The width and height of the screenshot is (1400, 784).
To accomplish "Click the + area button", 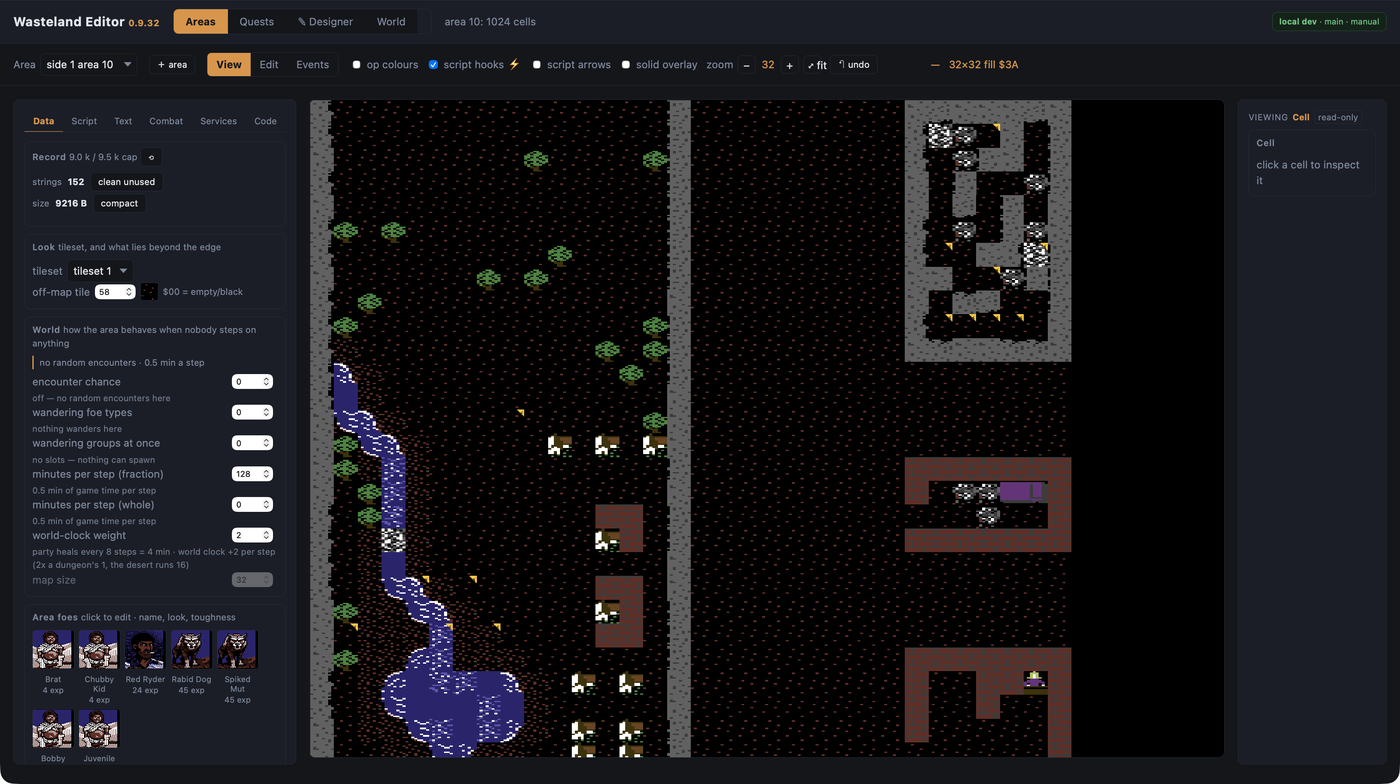I will pos(172,65).
